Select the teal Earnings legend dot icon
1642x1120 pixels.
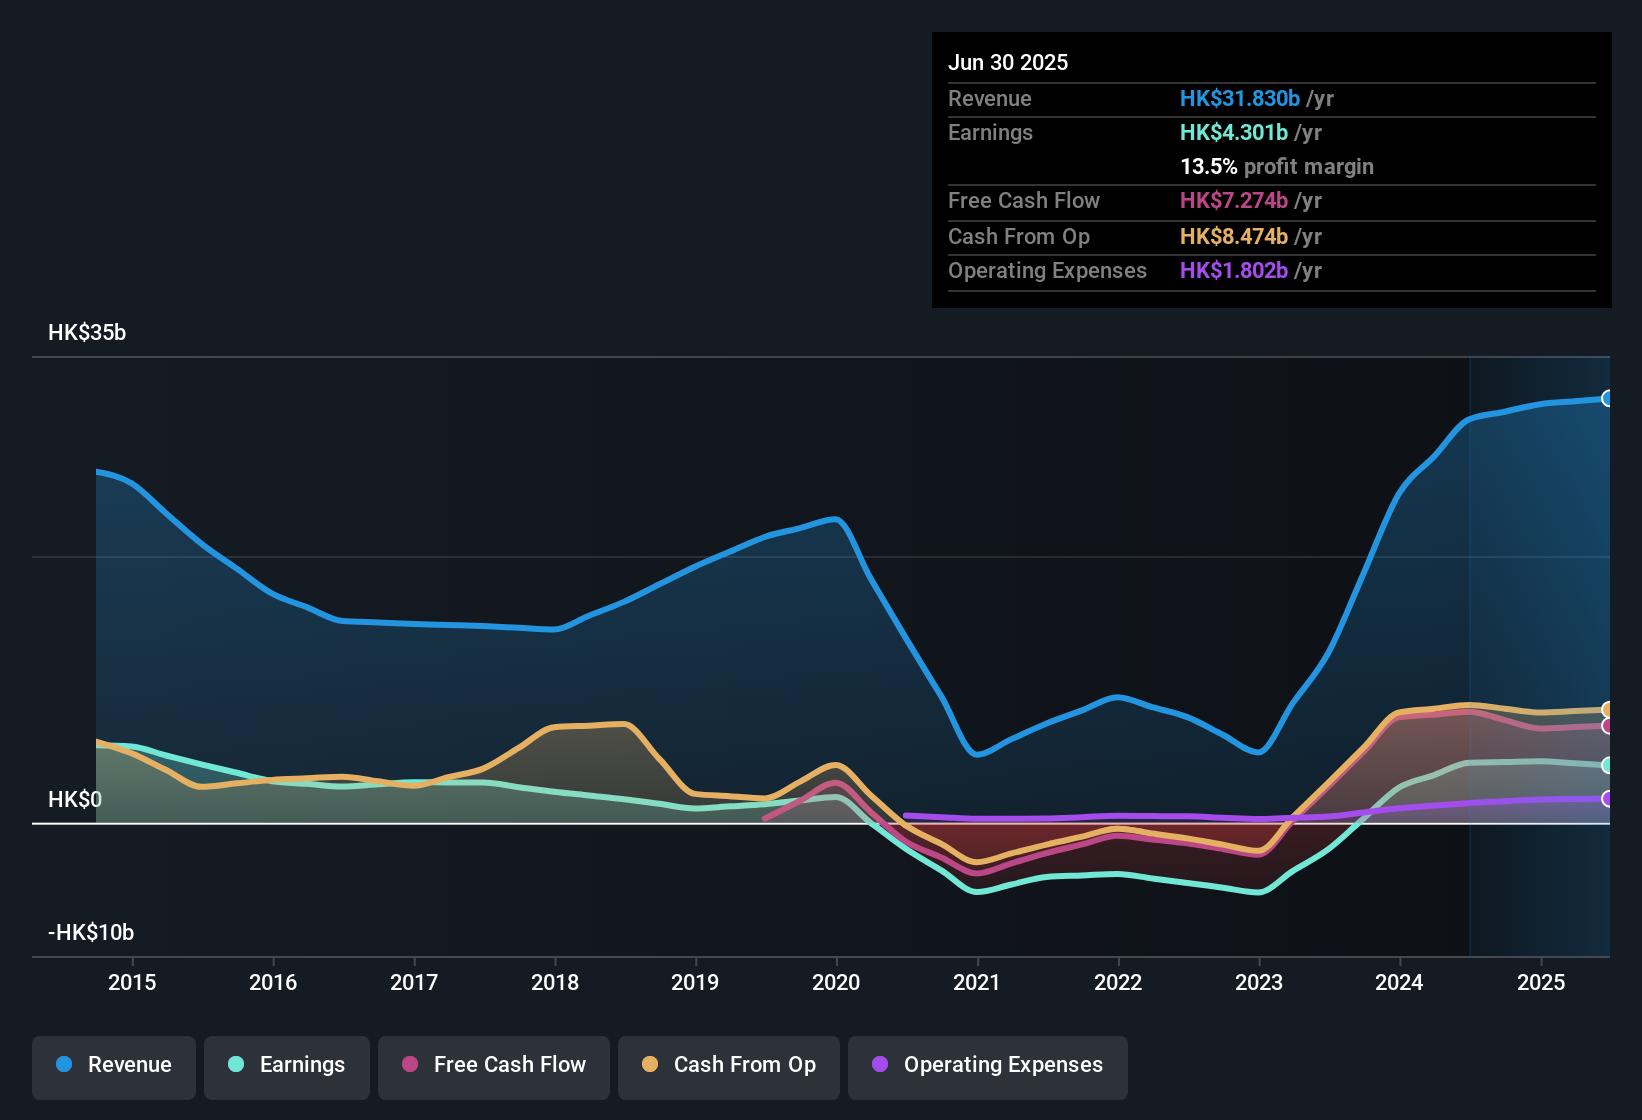tap(237, 1066)
